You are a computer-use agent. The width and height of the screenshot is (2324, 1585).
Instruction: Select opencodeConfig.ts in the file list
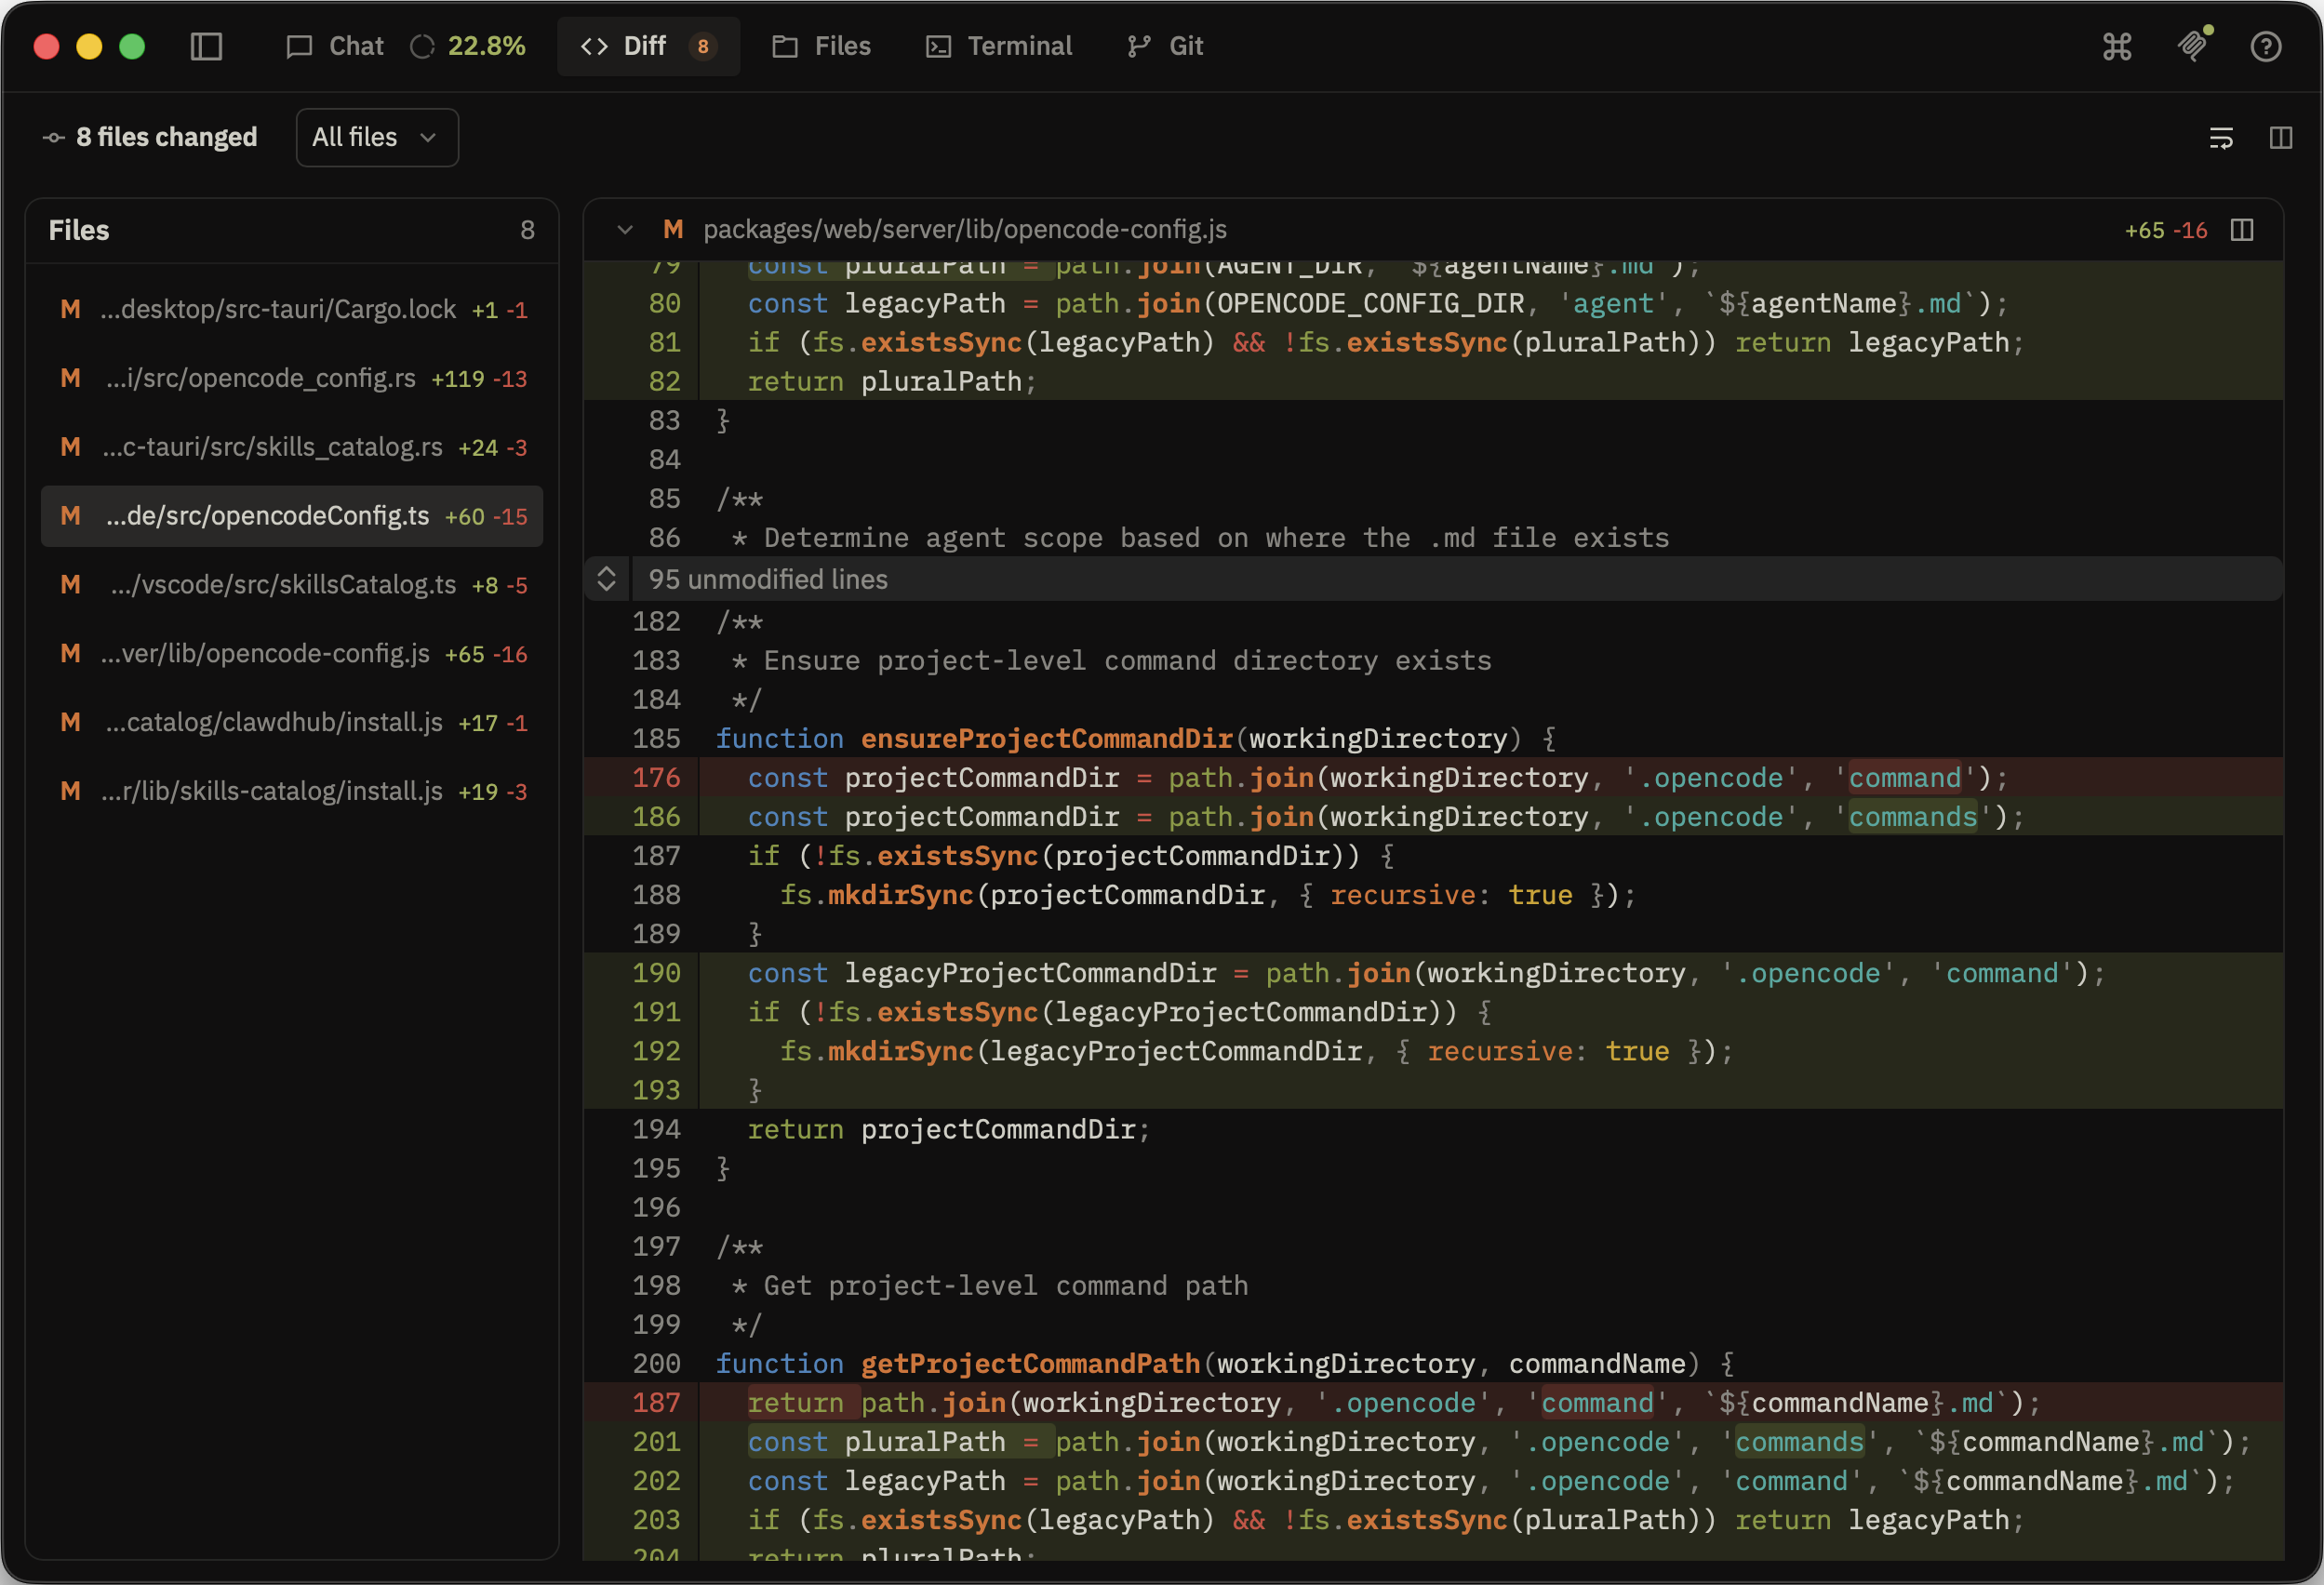click(x=292, y=516)
